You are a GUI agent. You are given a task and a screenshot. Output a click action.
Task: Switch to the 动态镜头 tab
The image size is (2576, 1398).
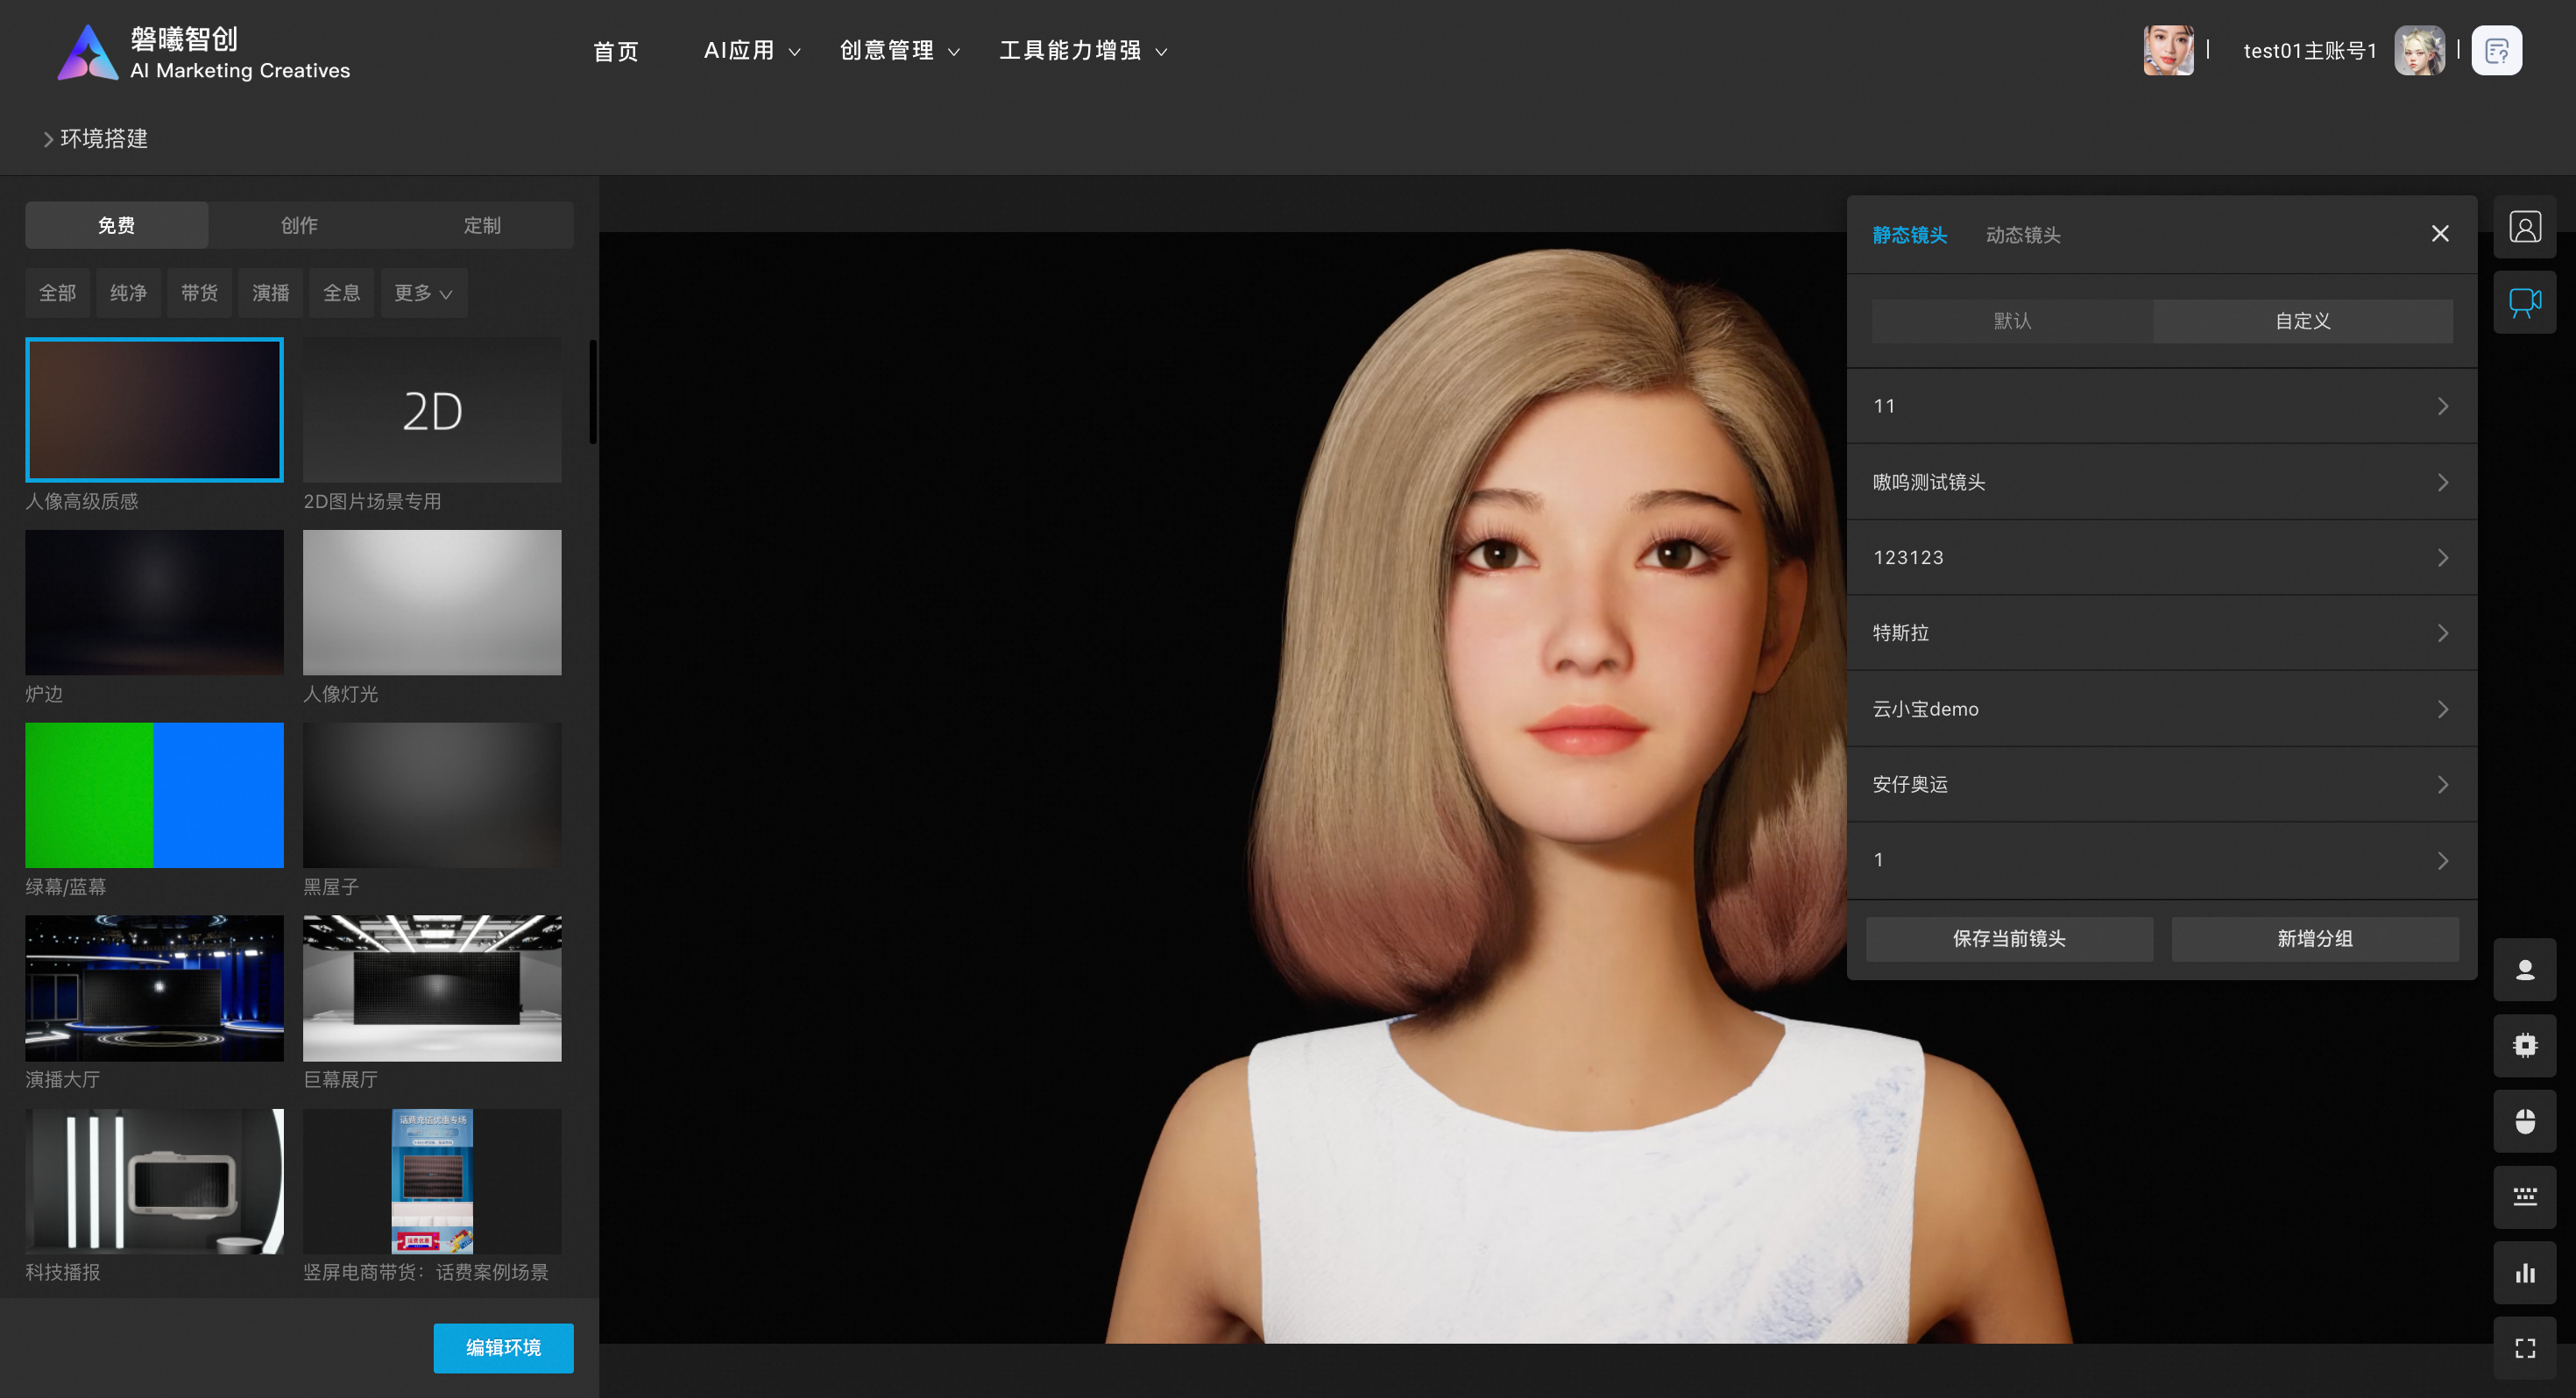point(2022,235)
